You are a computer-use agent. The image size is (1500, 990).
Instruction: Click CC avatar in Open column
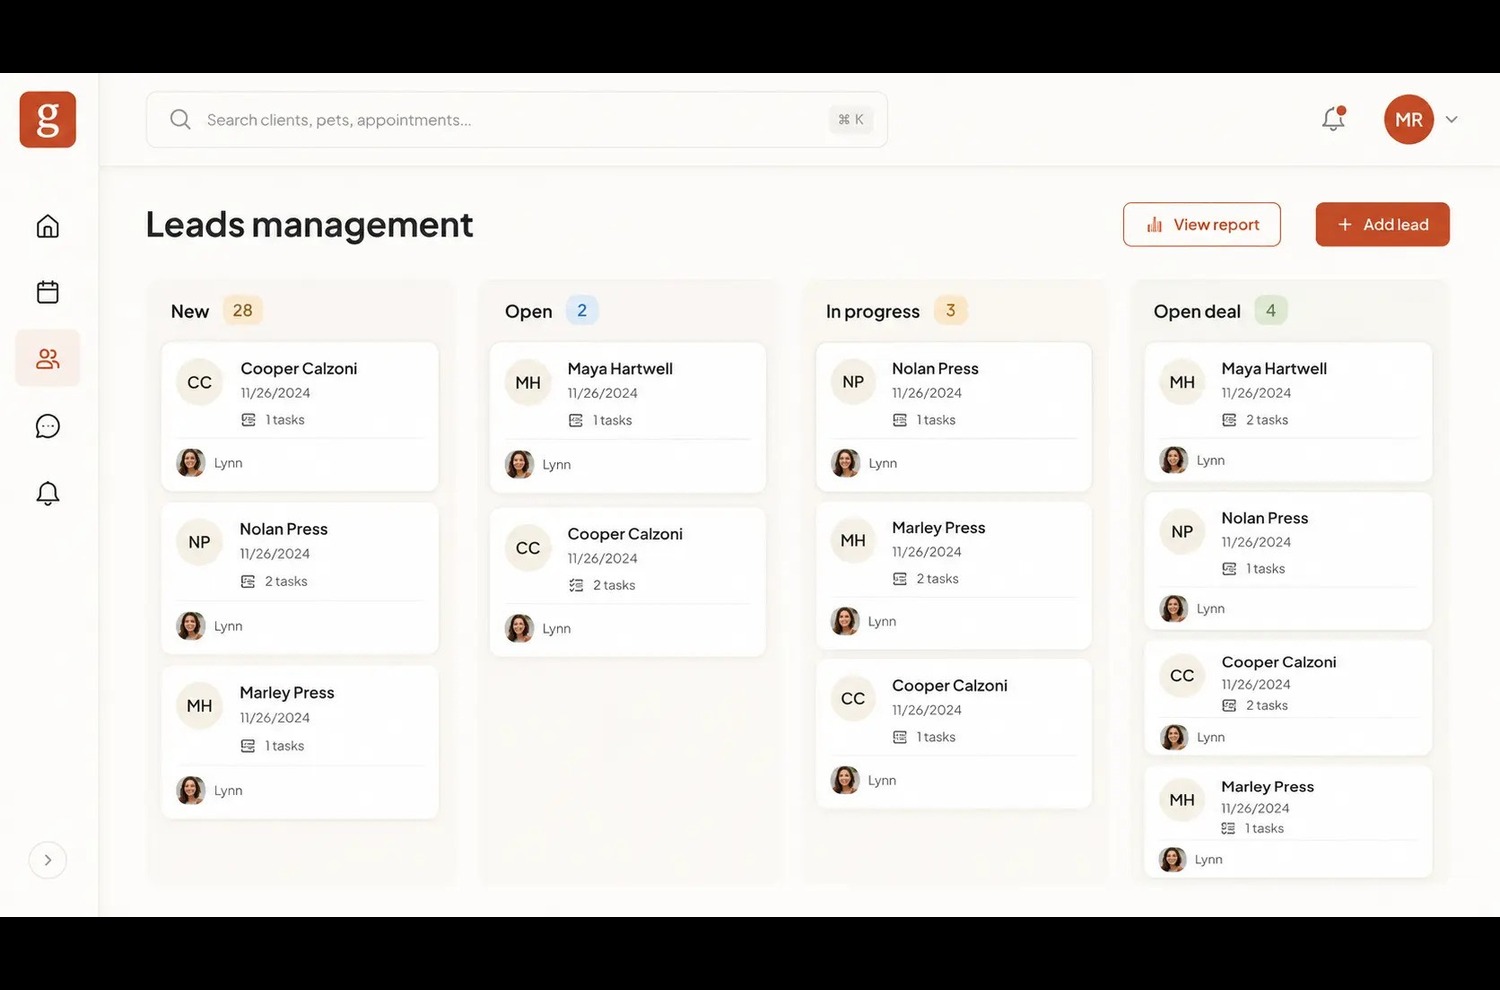[528, 548]
